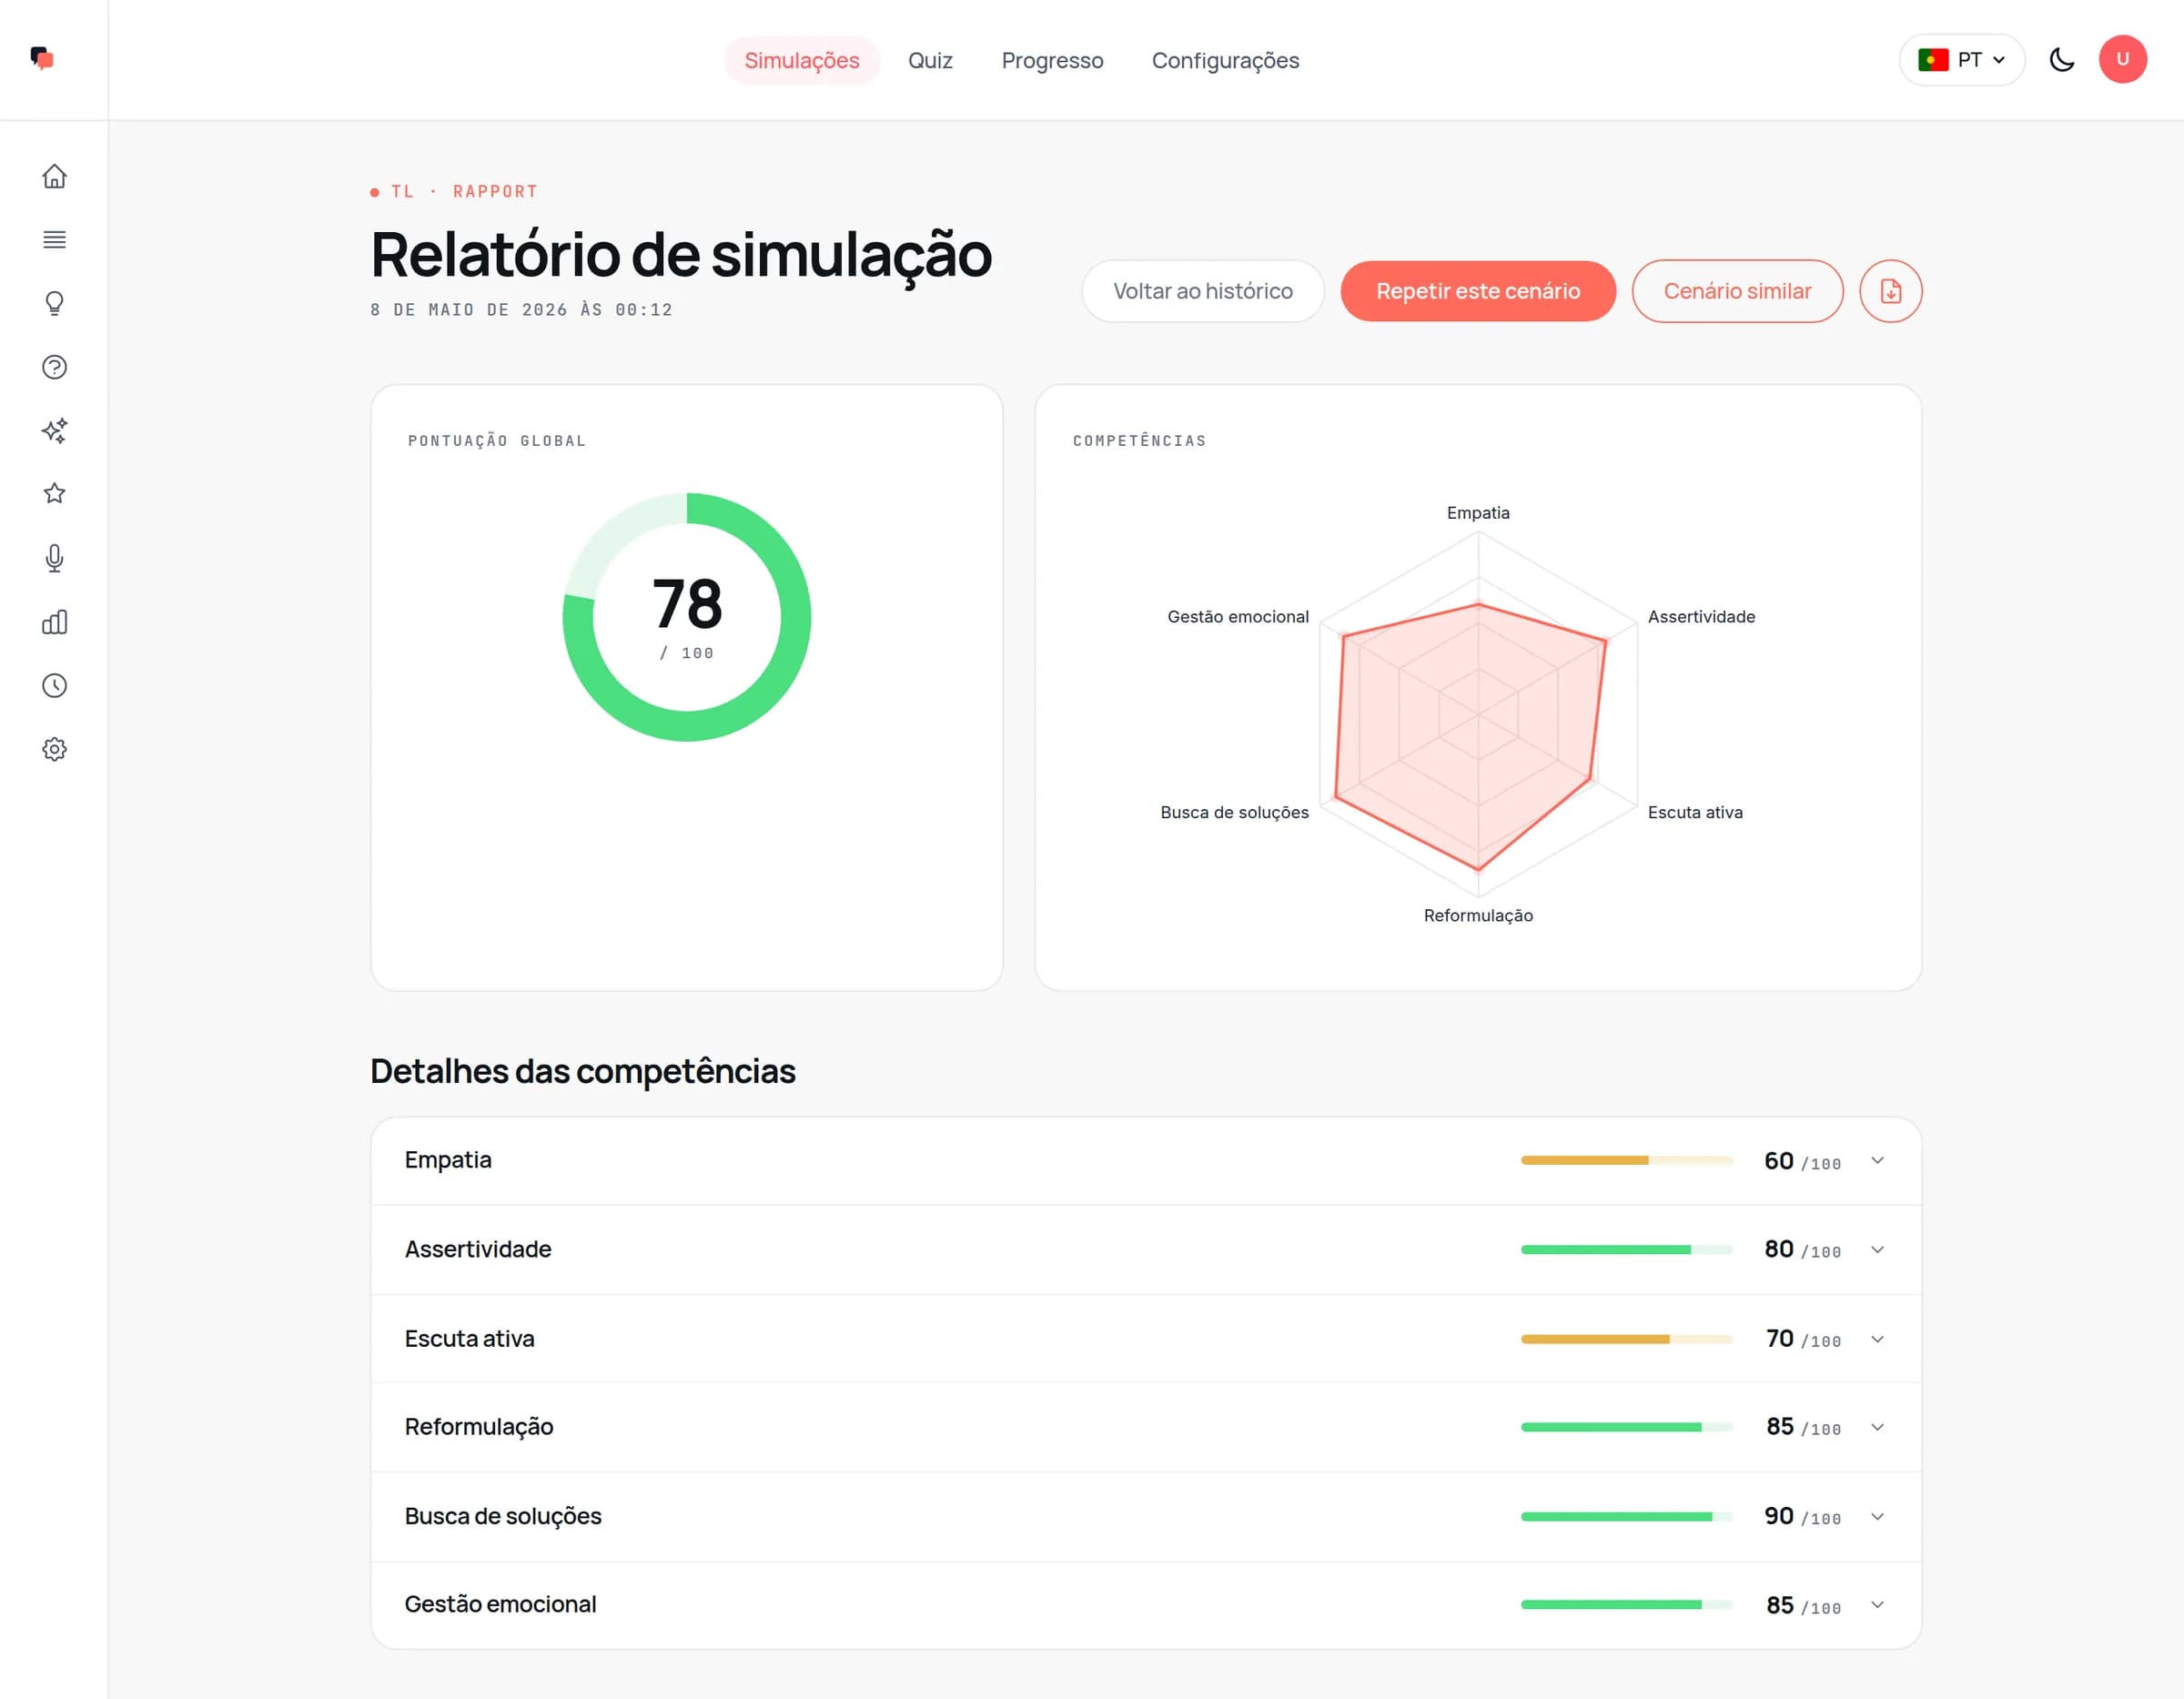Open the star favorites icon
The image size is (2184, 1699).
54,493
